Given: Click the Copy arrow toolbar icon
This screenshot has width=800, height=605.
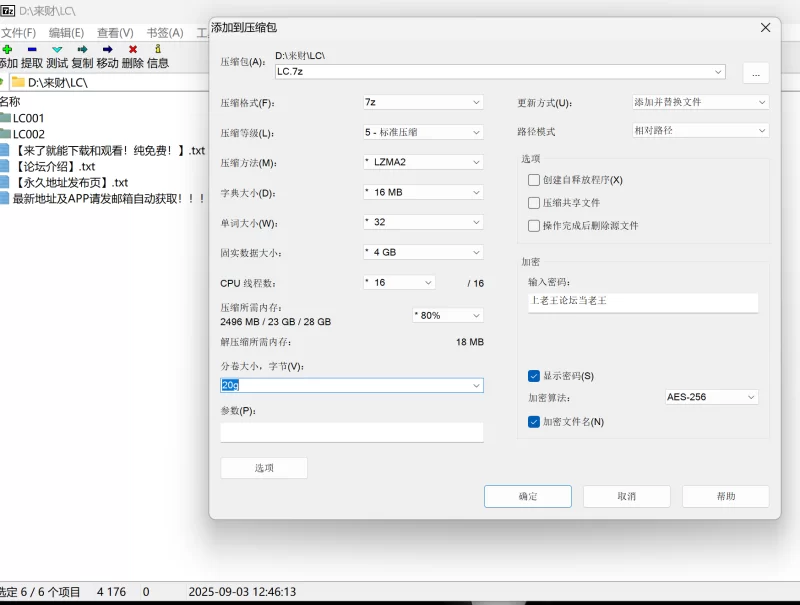Looking at the screenshot, I should click(82, 49).
